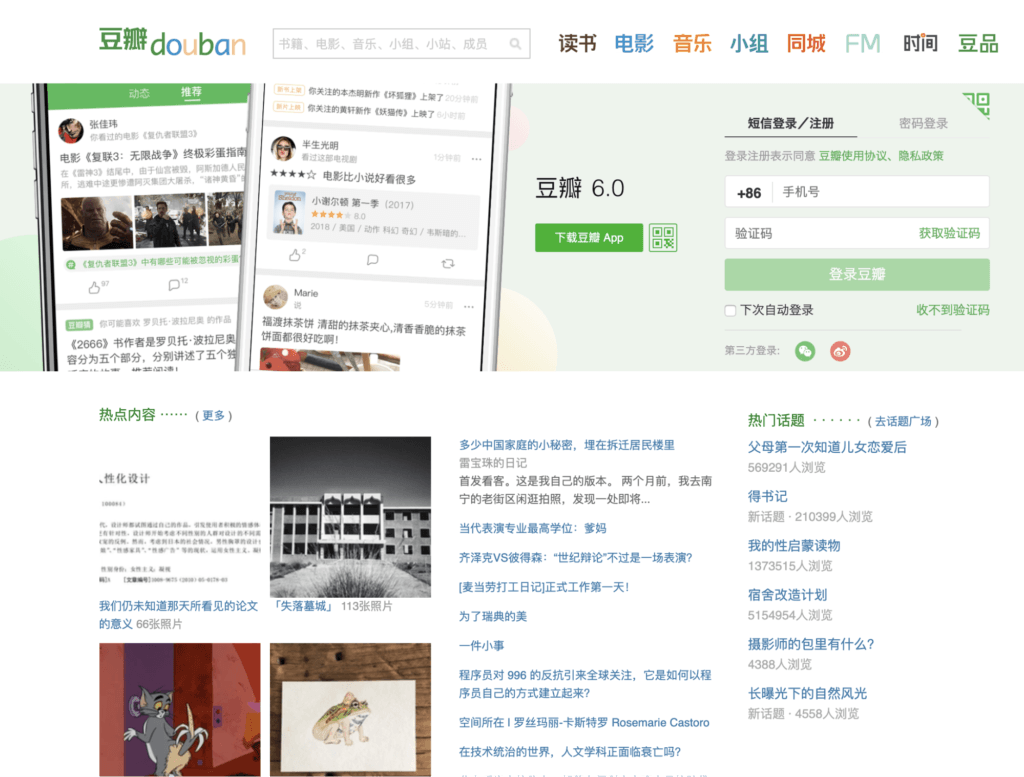Click the 手机号 phone number field
The width and height of the screenshot is (1024, 777).
click(x=880, y=192)
